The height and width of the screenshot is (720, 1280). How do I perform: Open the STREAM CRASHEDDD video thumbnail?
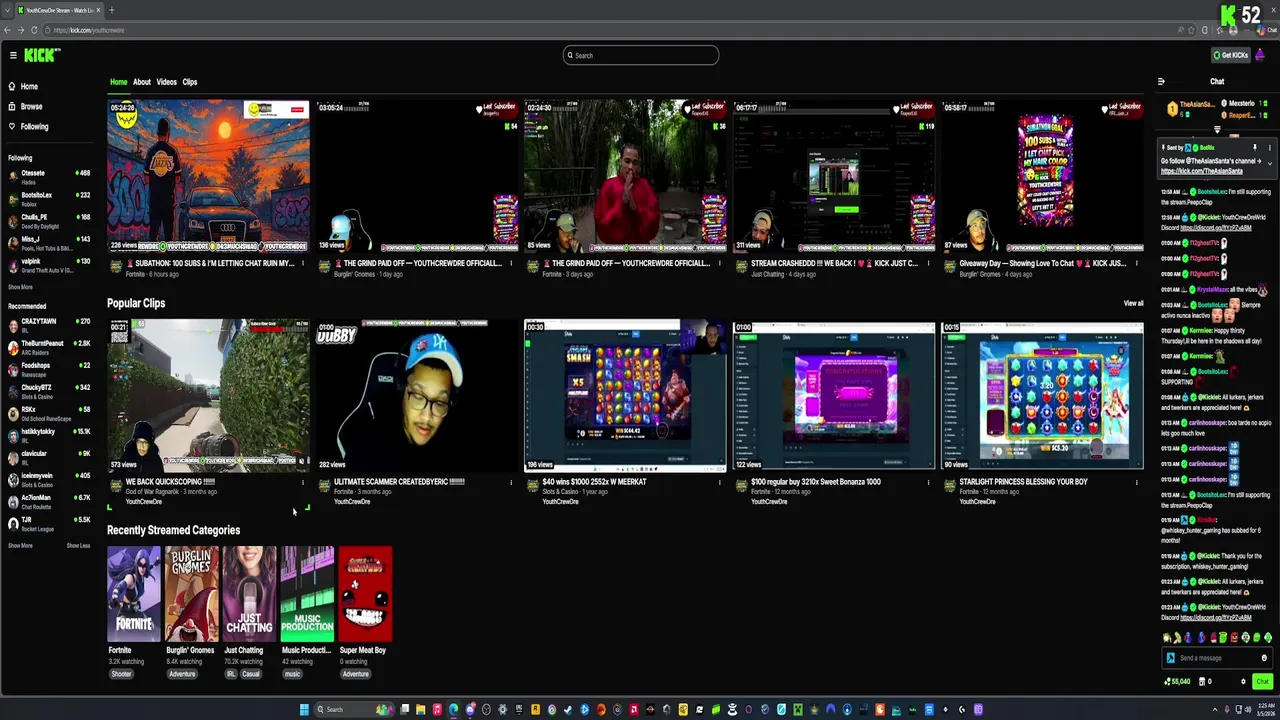[x=834, y=175]
